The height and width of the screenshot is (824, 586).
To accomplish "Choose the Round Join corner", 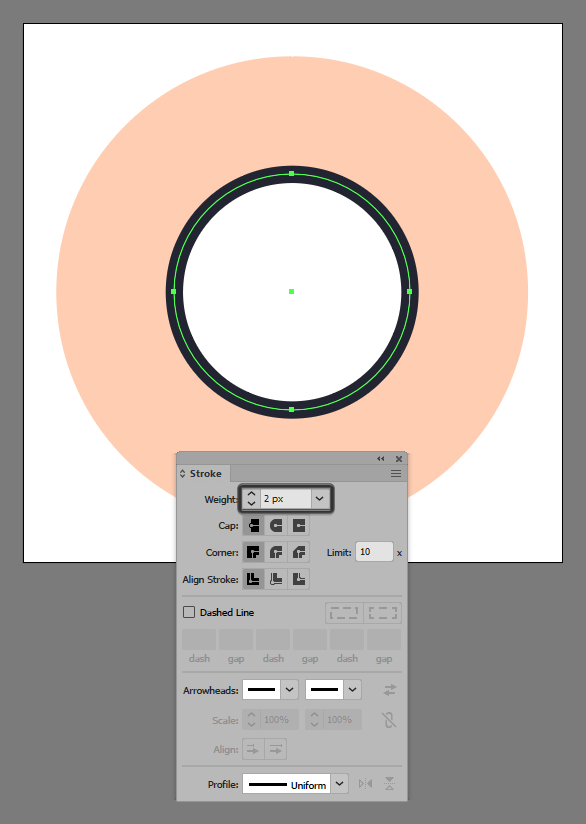I will [x=276, y=552].
